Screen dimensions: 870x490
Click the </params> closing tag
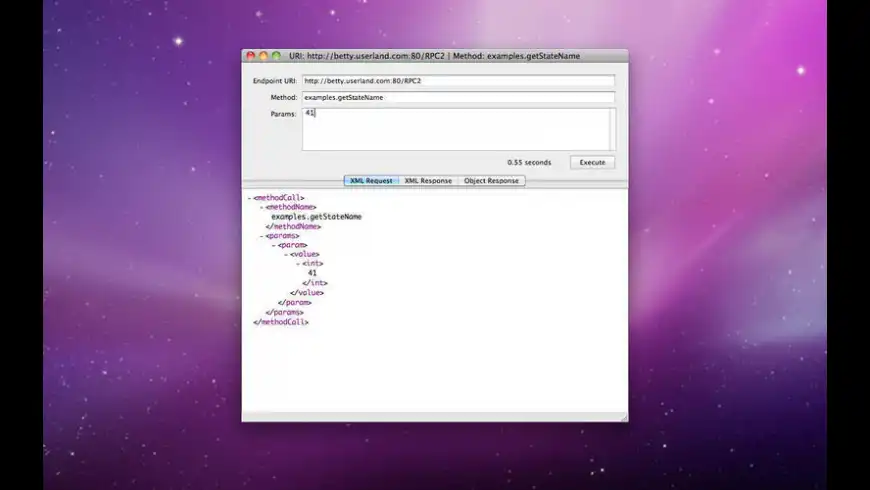click(285, 312)
